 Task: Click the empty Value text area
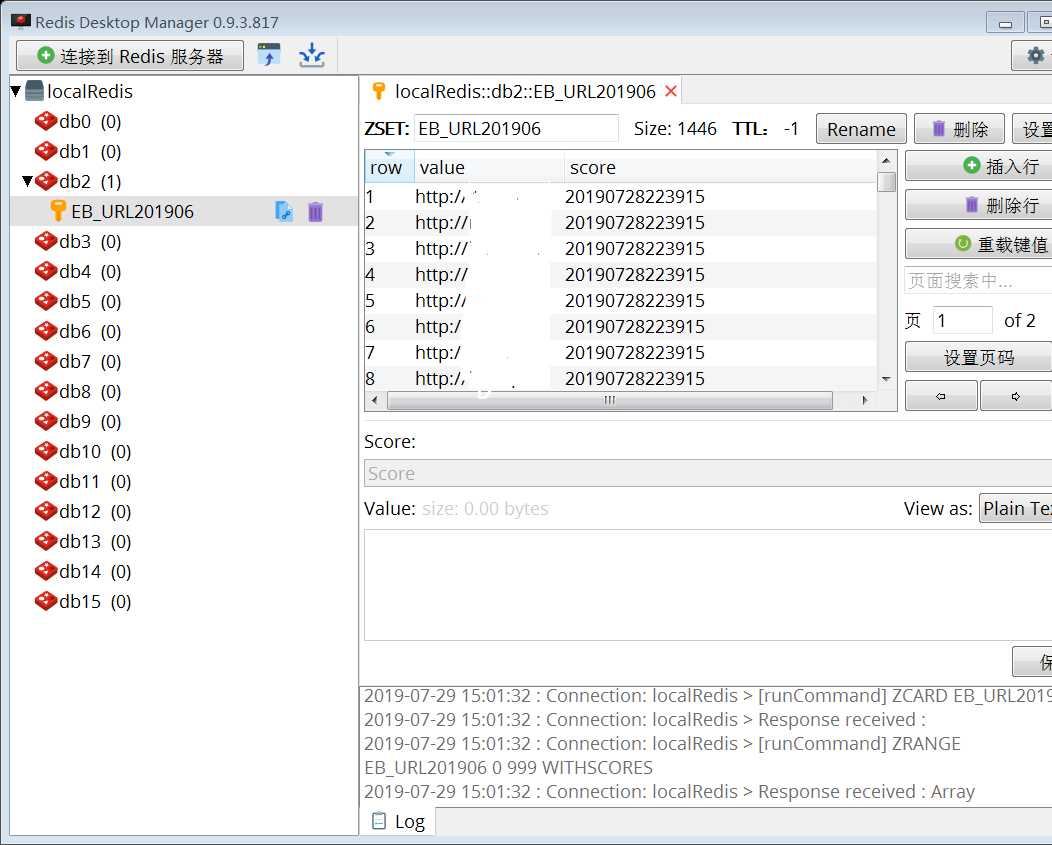tap(708, 585)
